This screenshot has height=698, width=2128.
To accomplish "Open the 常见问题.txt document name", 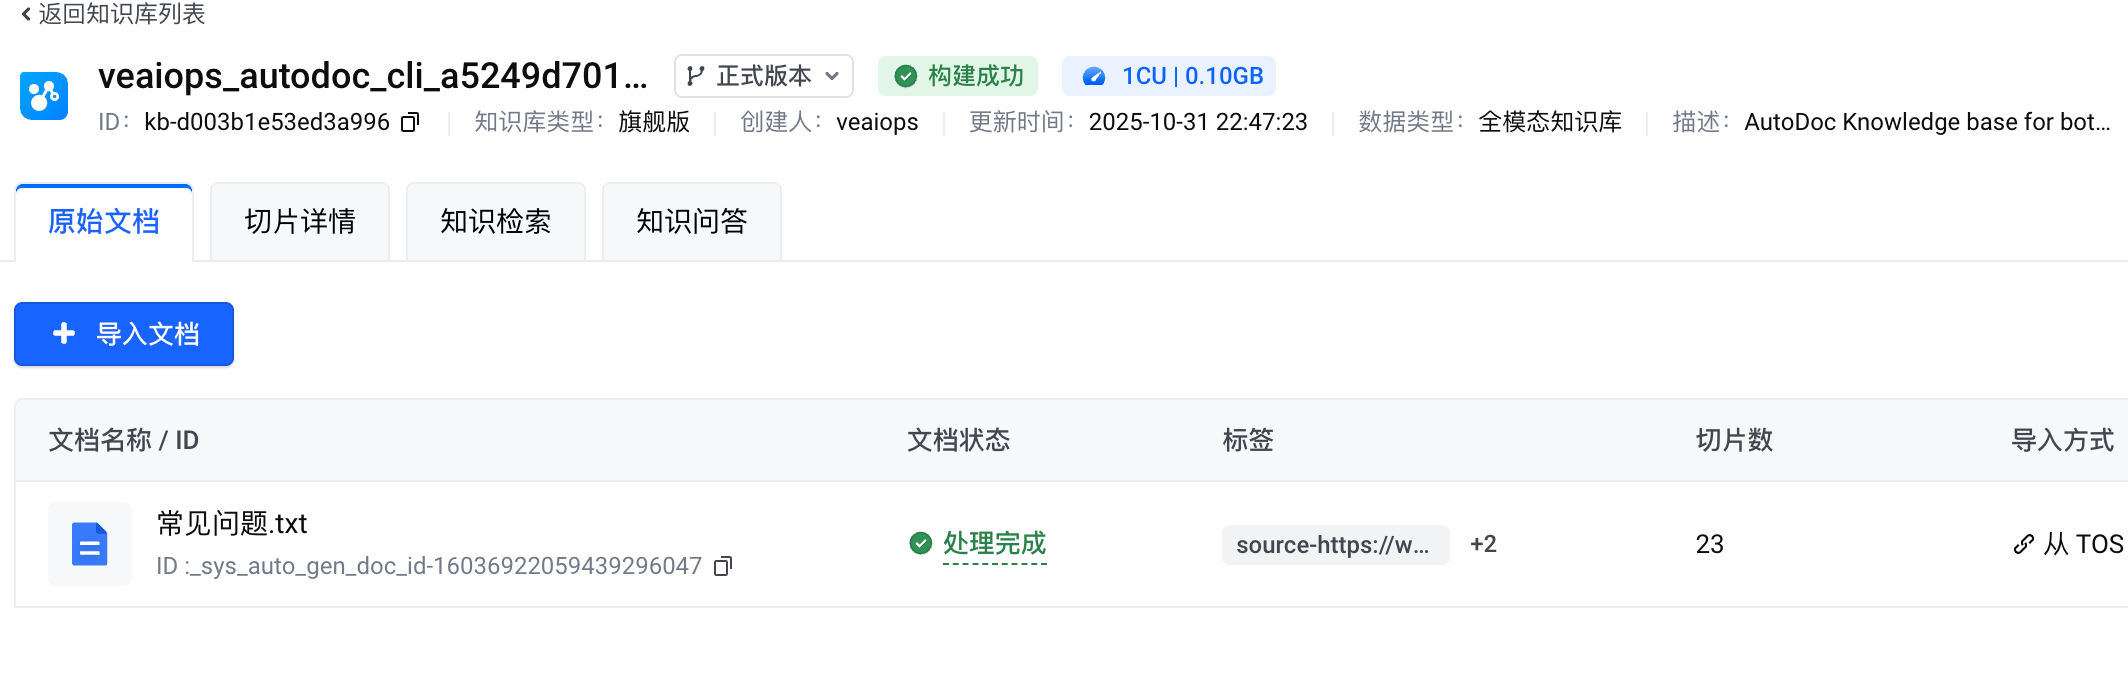I will 232,523.
